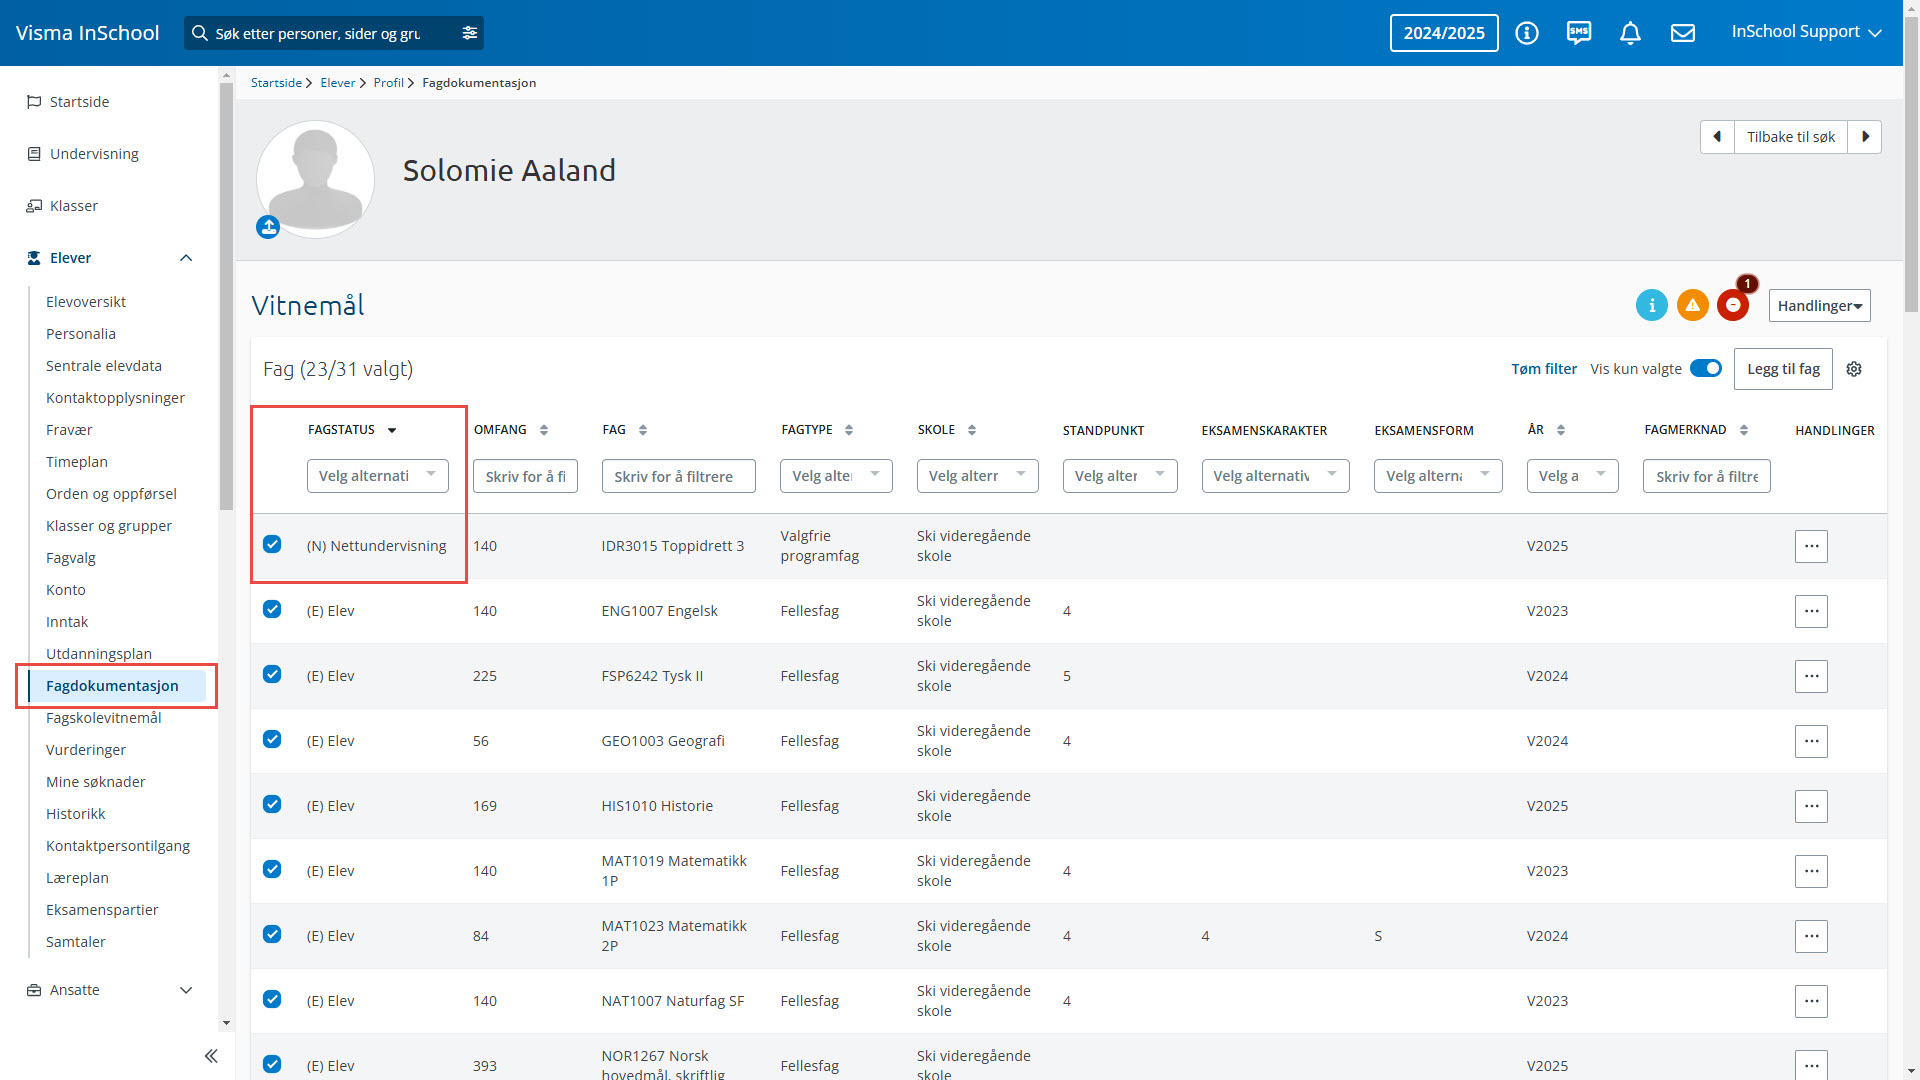Viewport: 1920px width, 1080px height.
Task: Open the mail envelope icon
Action: tap(1683, 33)
